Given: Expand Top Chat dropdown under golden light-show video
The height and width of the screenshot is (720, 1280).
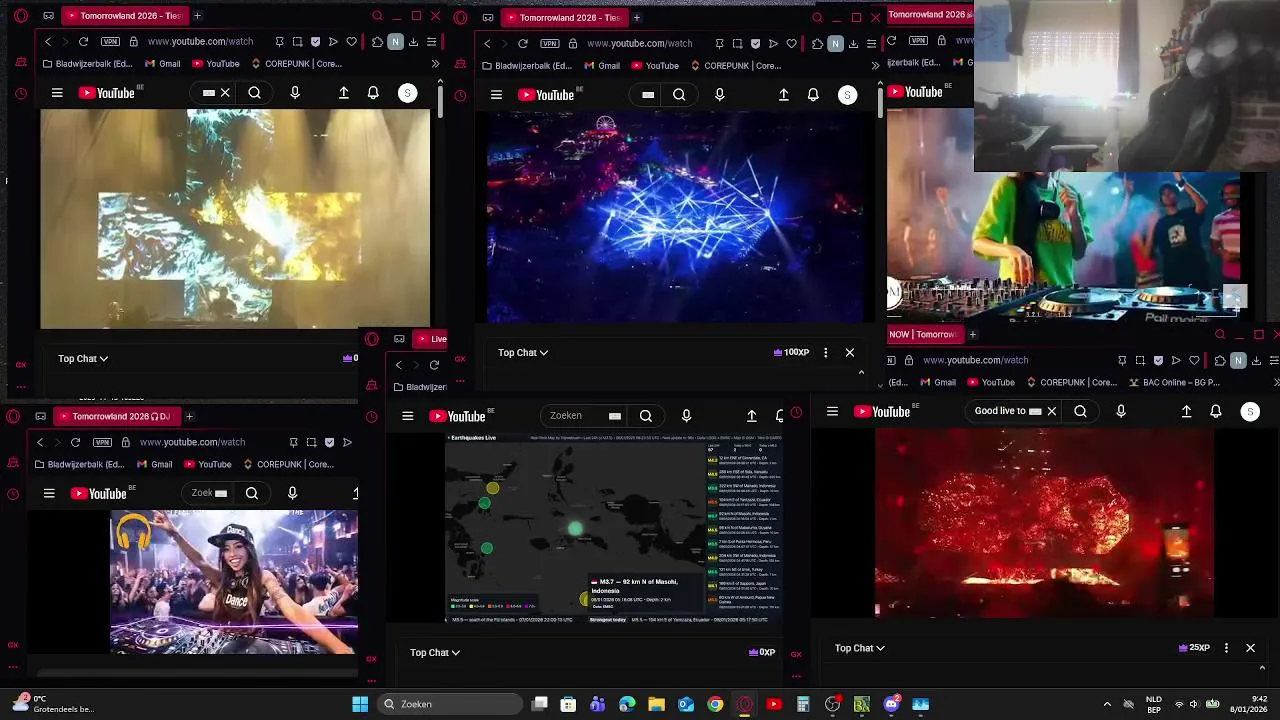Looking at the screenshot, I should (83, 358).
